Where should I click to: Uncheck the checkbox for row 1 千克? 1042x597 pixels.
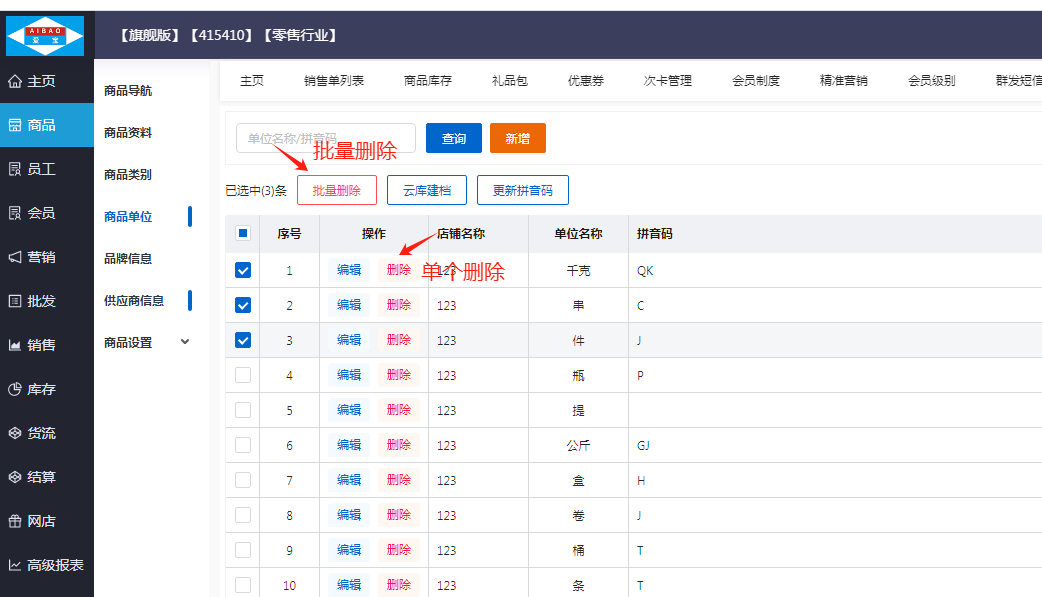pos(243,270)
